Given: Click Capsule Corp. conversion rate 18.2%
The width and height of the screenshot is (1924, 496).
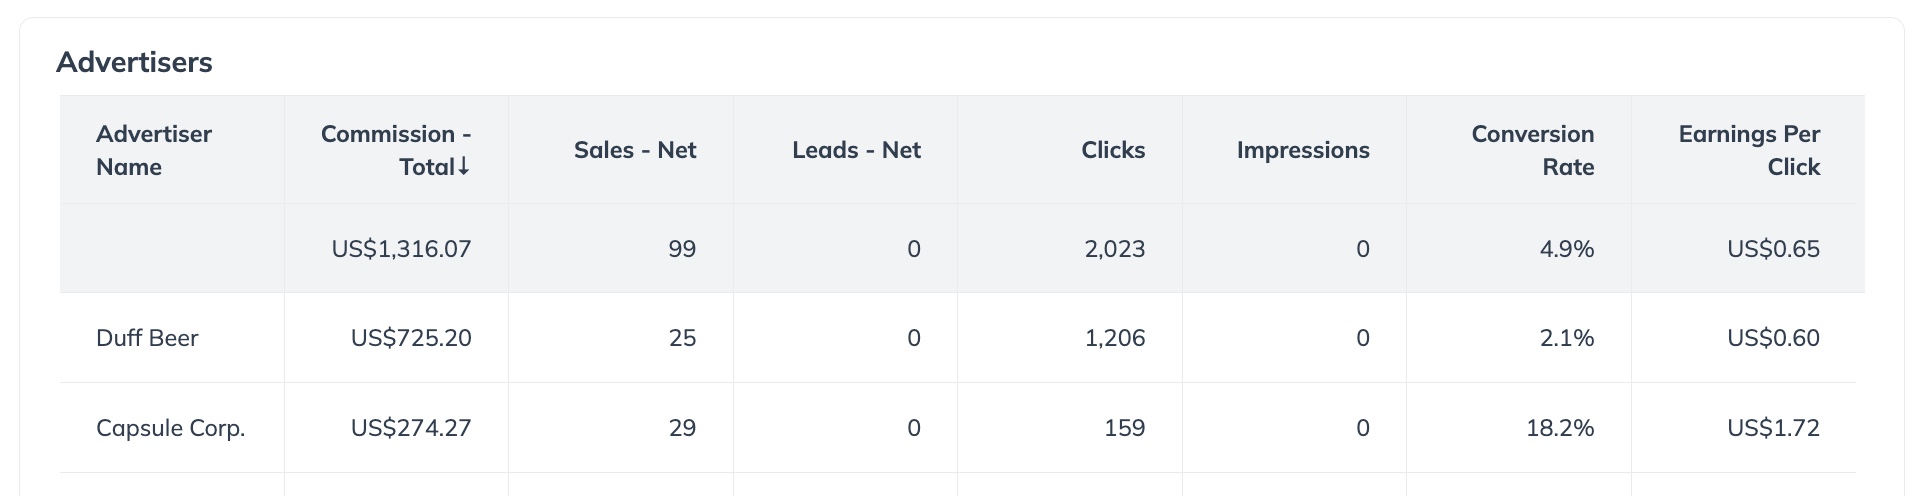Looking at the screenshot, I should click(1560, 428).
